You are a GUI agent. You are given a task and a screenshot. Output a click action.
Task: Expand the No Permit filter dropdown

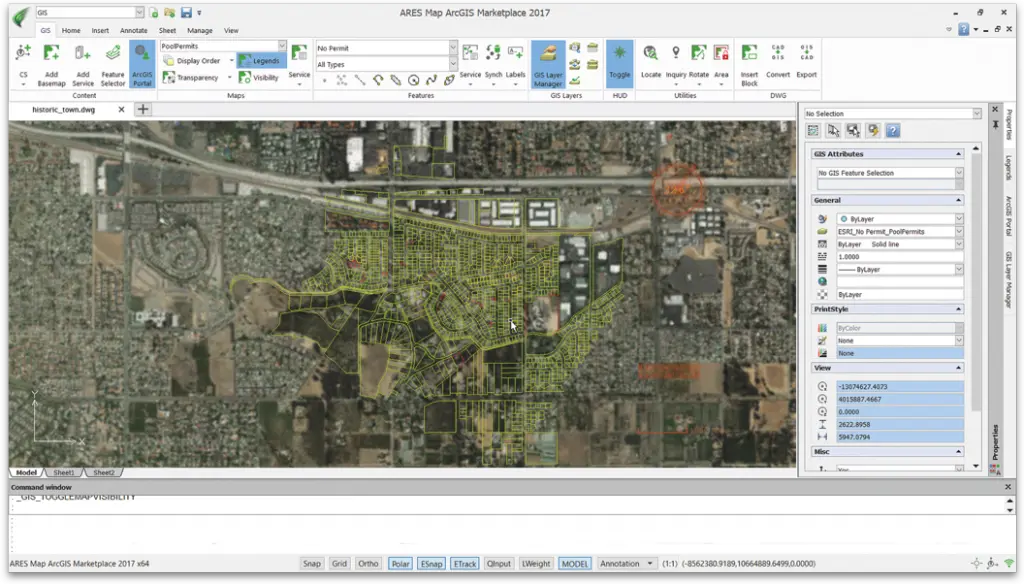(x=453, y=47)
